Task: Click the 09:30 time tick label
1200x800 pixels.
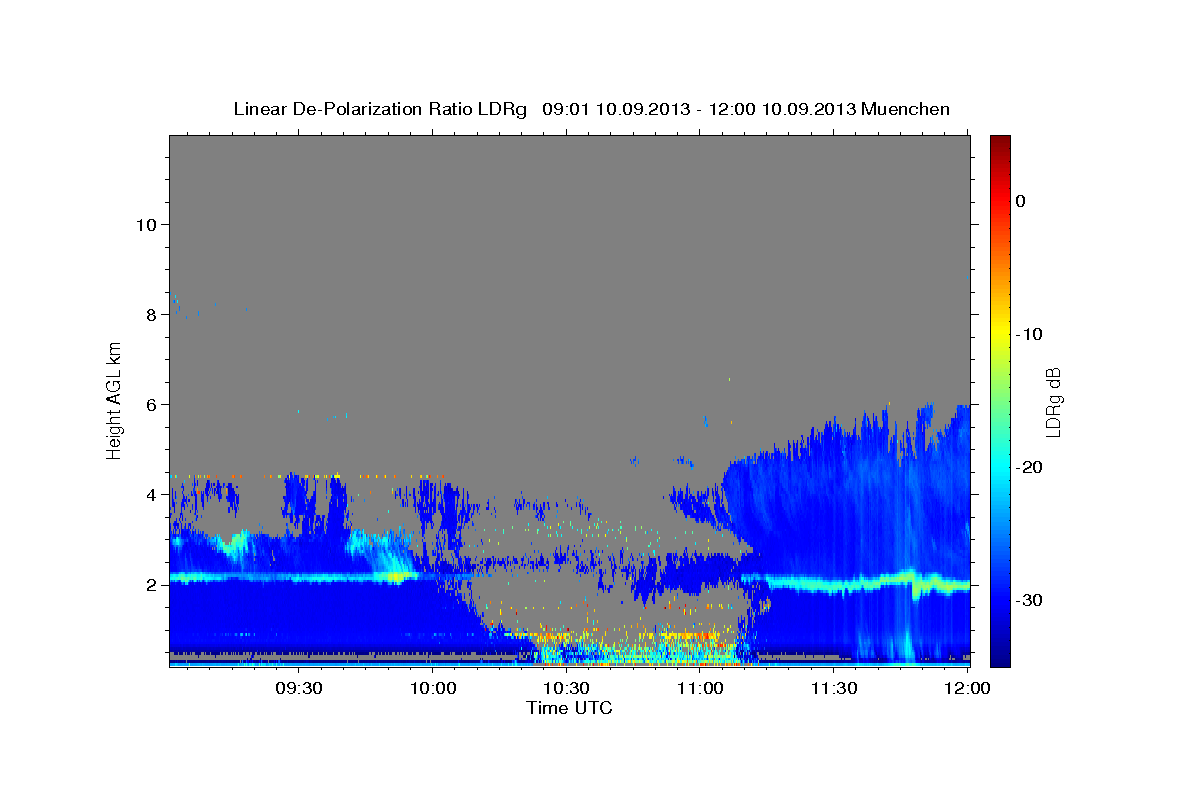Action: pyautogui.click(x=299, y=688)
